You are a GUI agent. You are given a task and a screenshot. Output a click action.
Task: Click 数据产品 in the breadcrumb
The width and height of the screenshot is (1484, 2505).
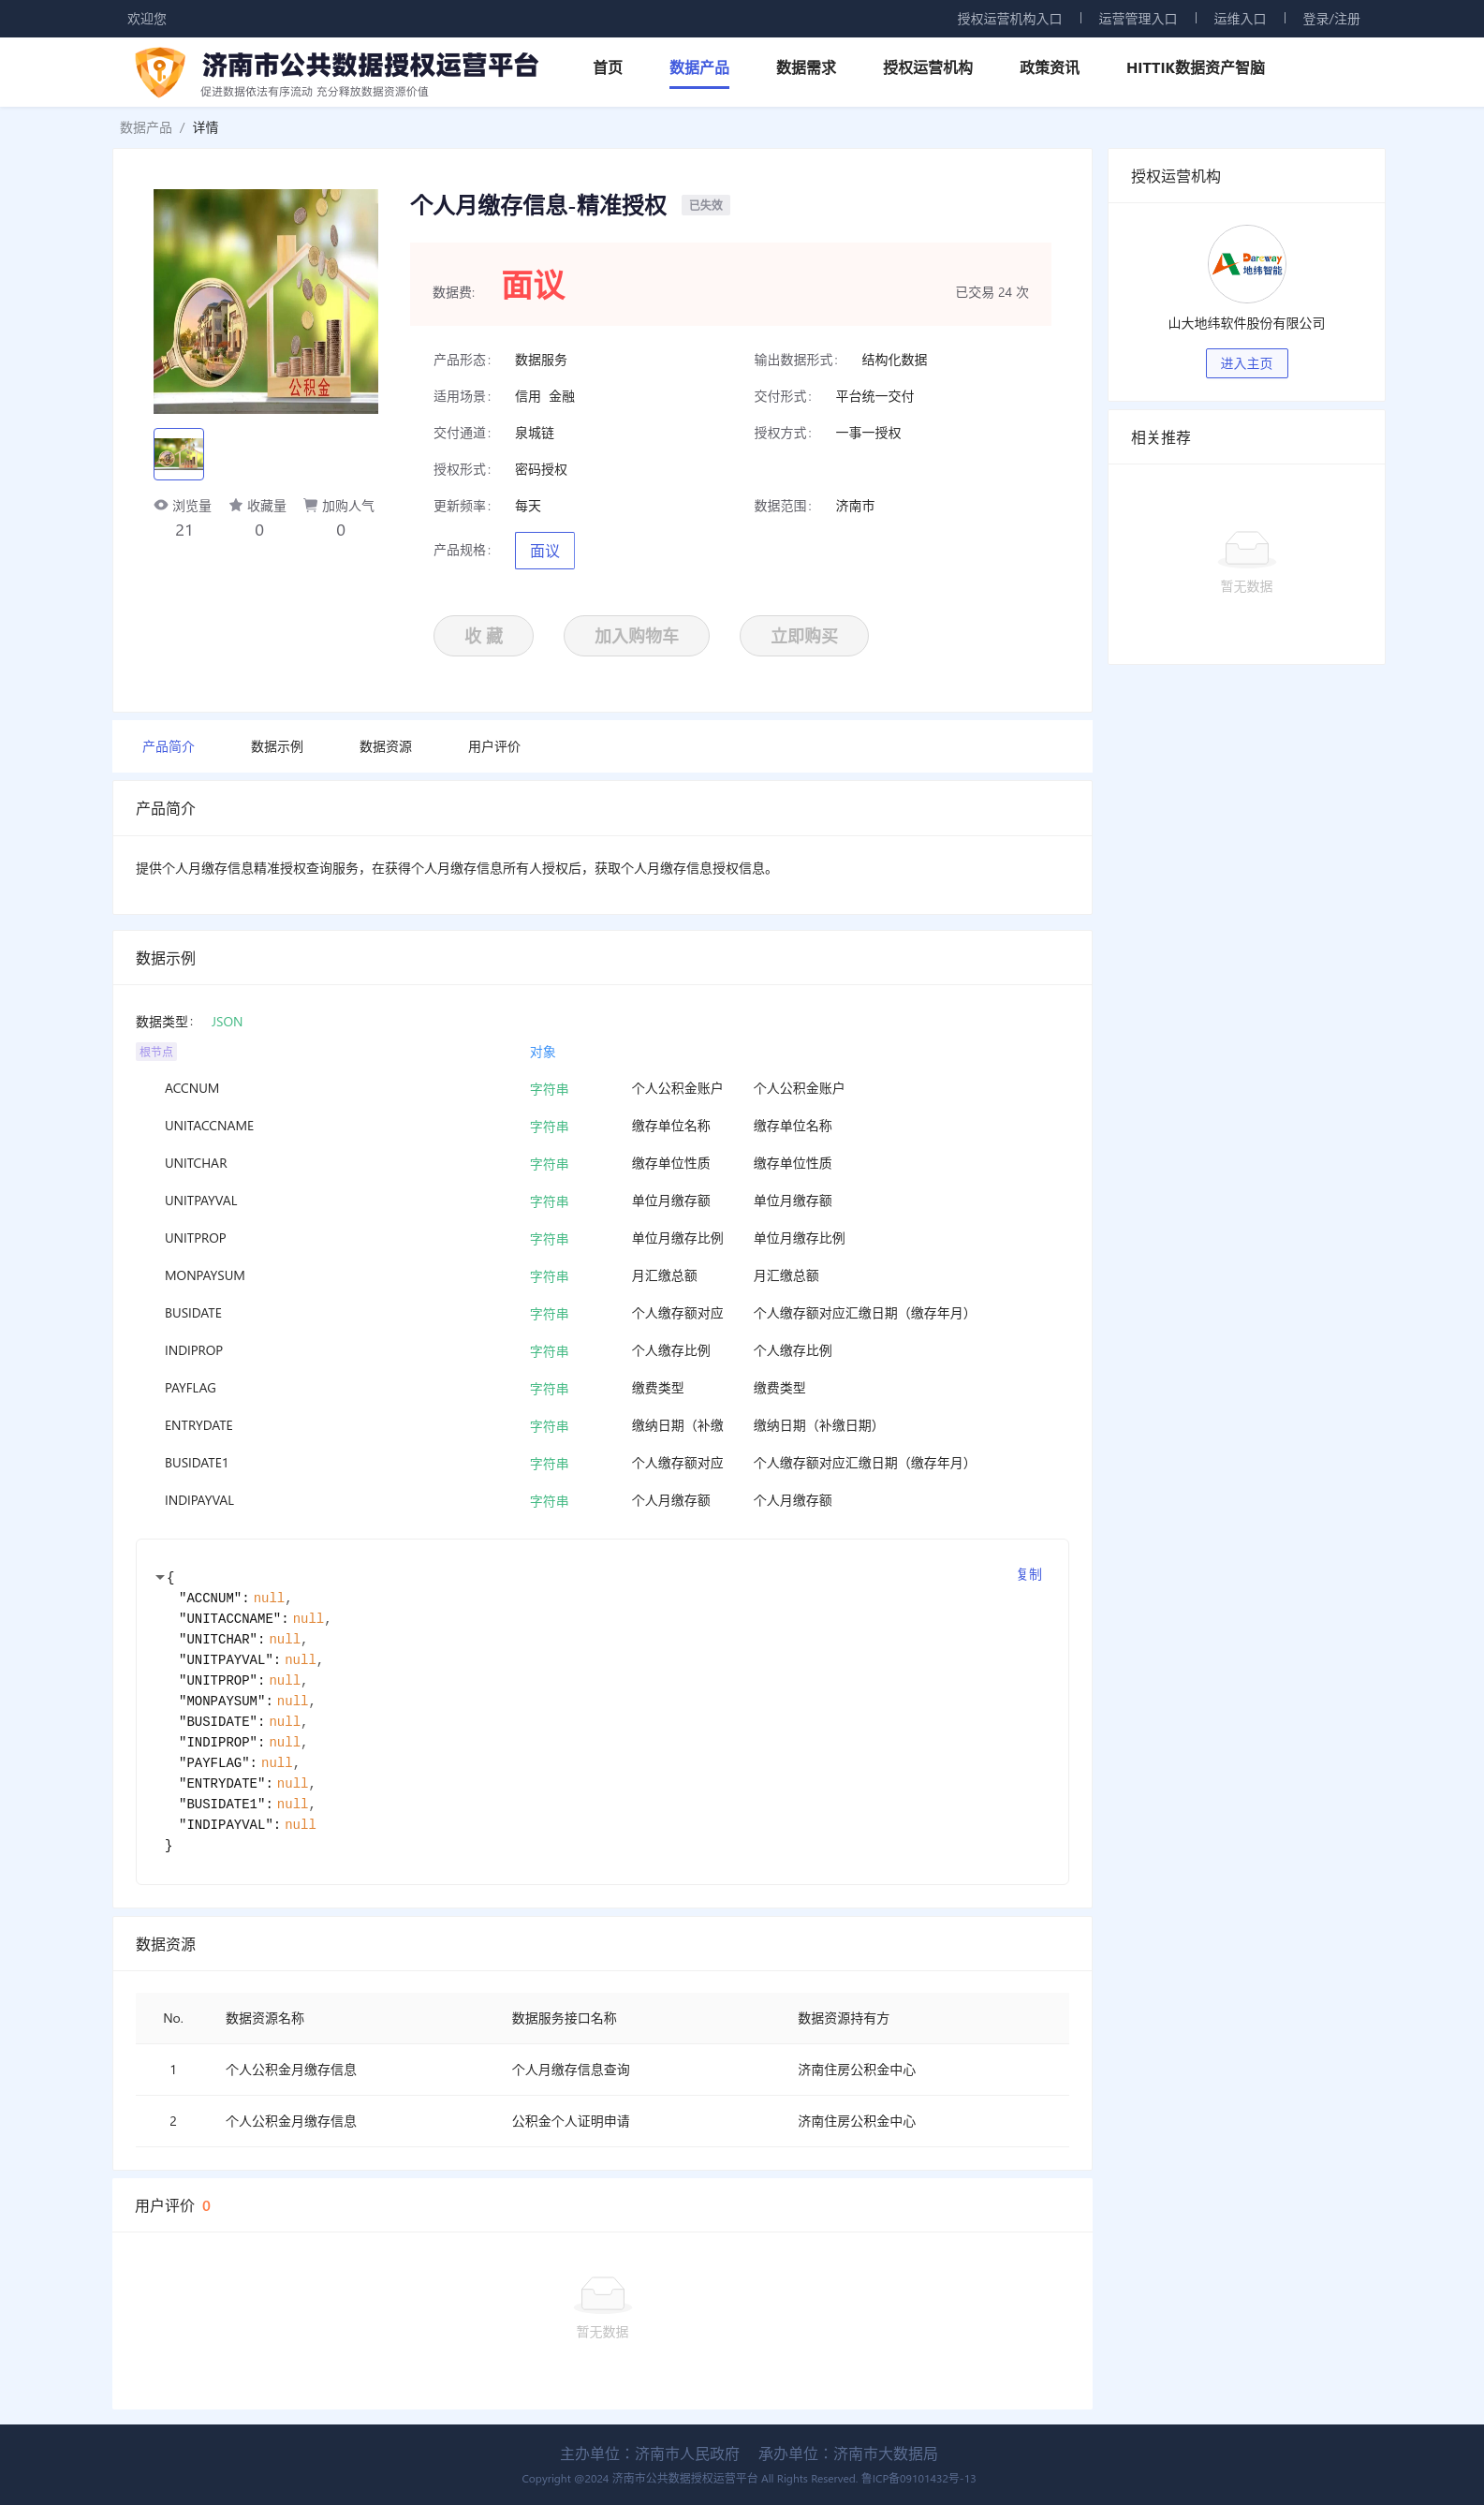pyautogui.click(x=146, y=127)
